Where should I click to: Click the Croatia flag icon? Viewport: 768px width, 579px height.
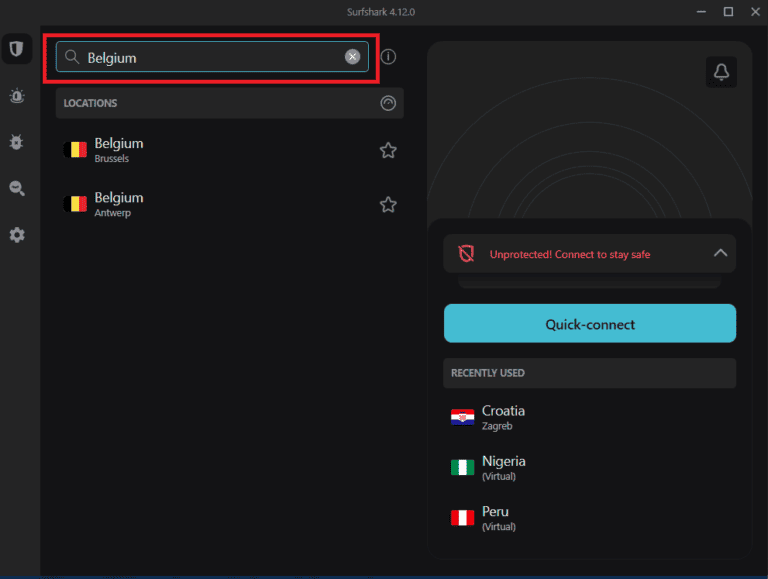click(462, 417)
